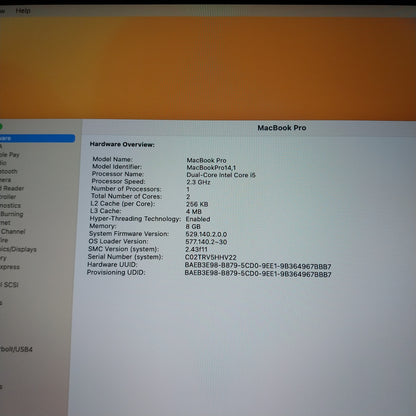Open Thunderbolt/USB4 in the sidebar

pos(16,349)
